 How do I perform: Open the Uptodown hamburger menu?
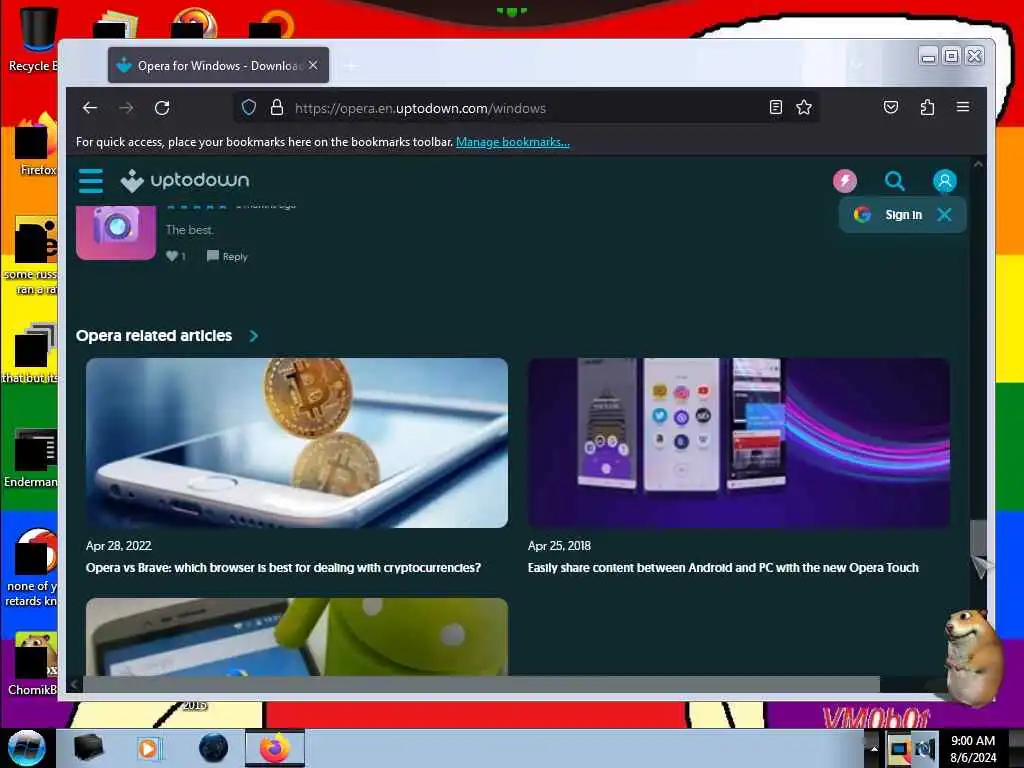[x=91, y=181]
